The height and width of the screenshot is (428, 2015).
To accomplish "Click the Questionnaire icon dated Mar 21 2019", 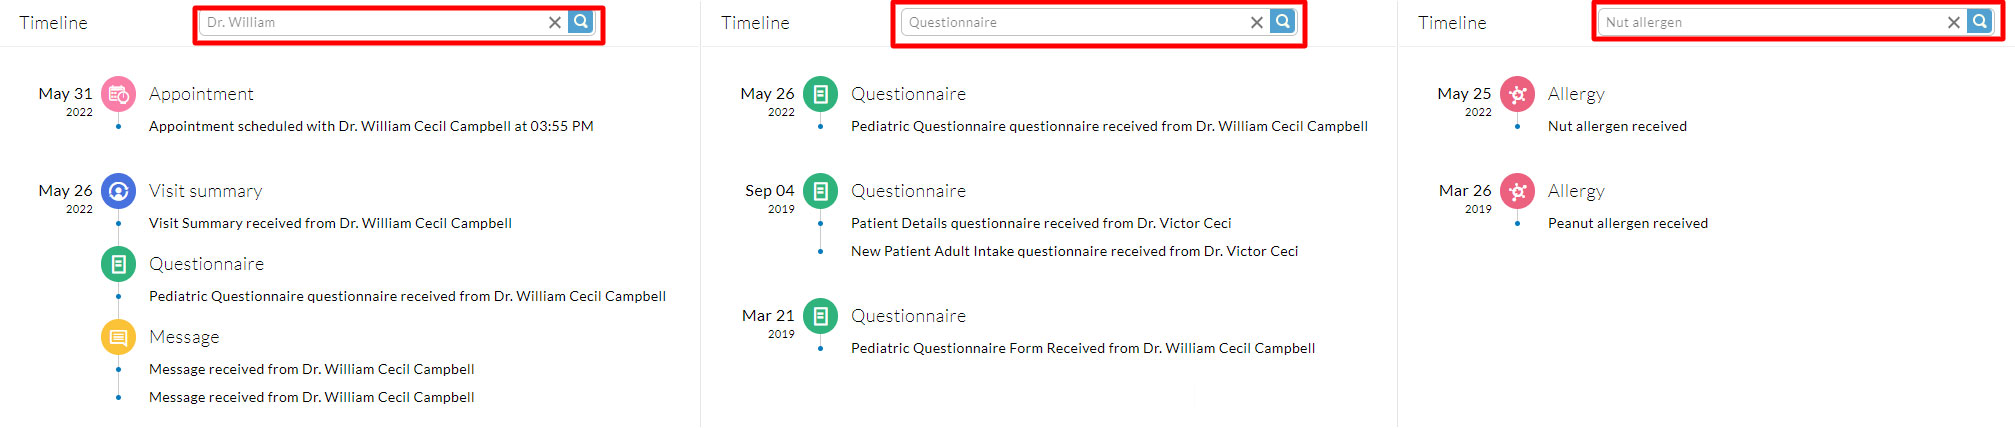I will (x=820, y=316).
